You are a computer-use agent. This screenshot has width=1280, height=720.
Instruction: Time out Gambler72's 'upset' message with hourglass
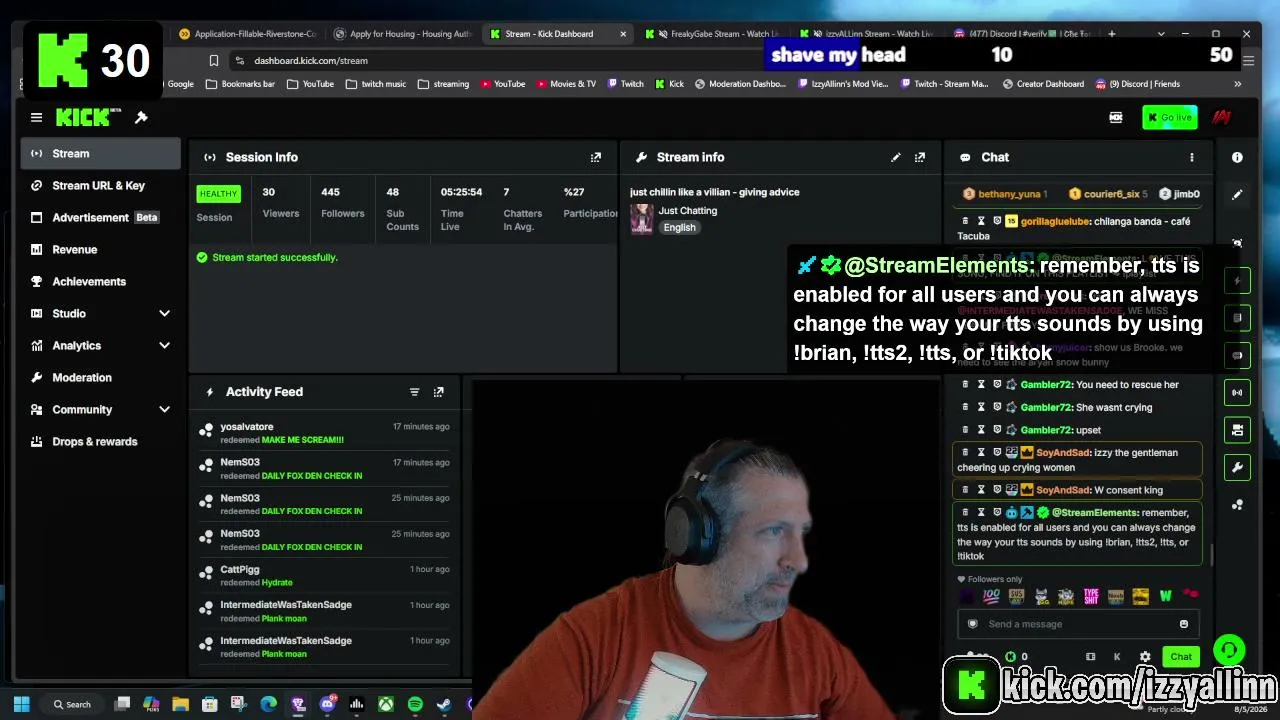tap(981, 430)
